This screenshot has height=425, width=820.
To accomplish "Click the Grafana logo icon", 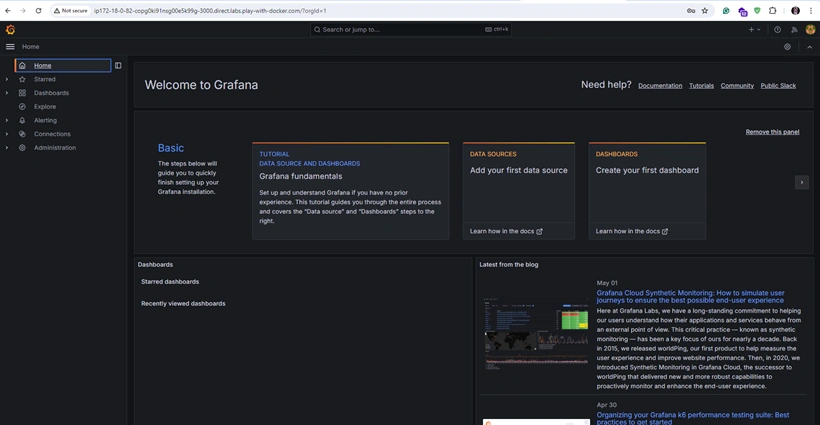I will 10,30.
